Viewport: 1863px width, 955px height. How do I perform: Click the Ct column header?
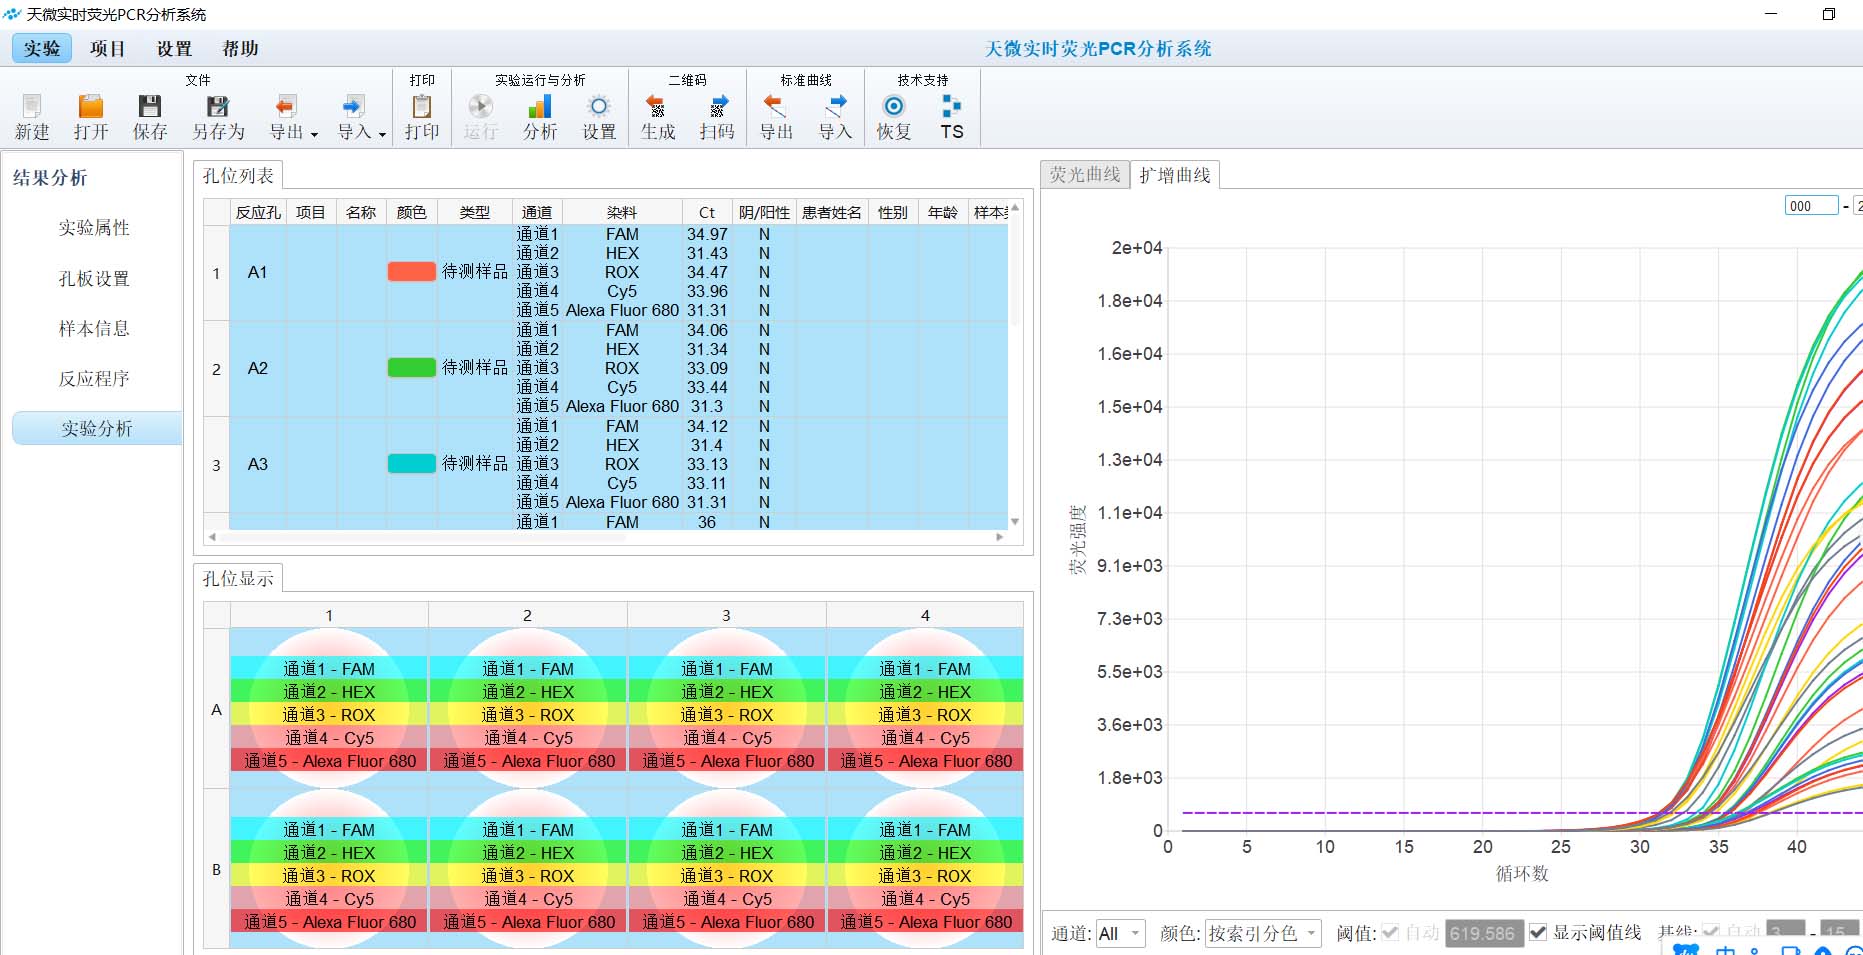pos(707,212)
